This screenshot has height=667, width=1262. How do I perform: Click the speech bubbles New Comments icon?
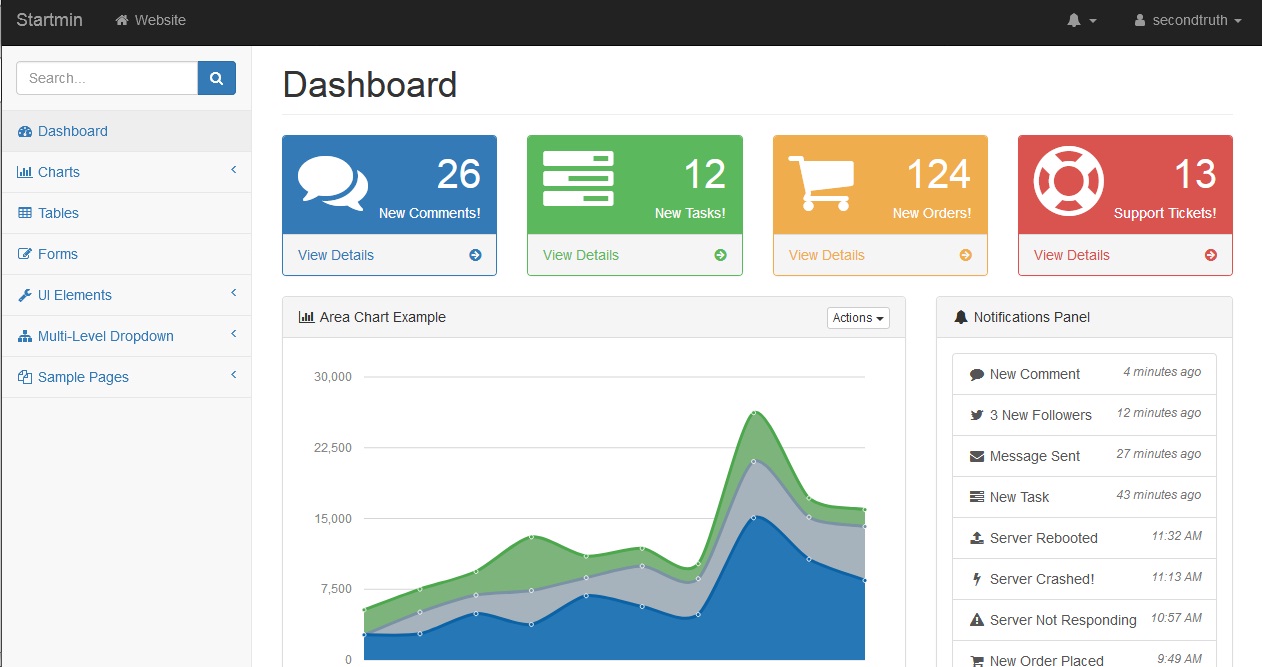(x=332, y=184)
